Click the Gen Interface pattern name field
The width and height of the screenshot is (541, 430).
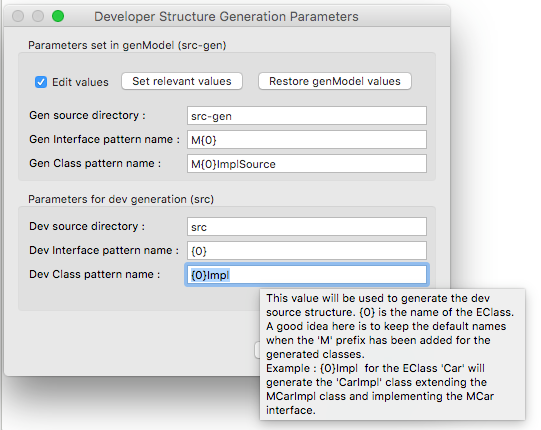tap(307, 140)
